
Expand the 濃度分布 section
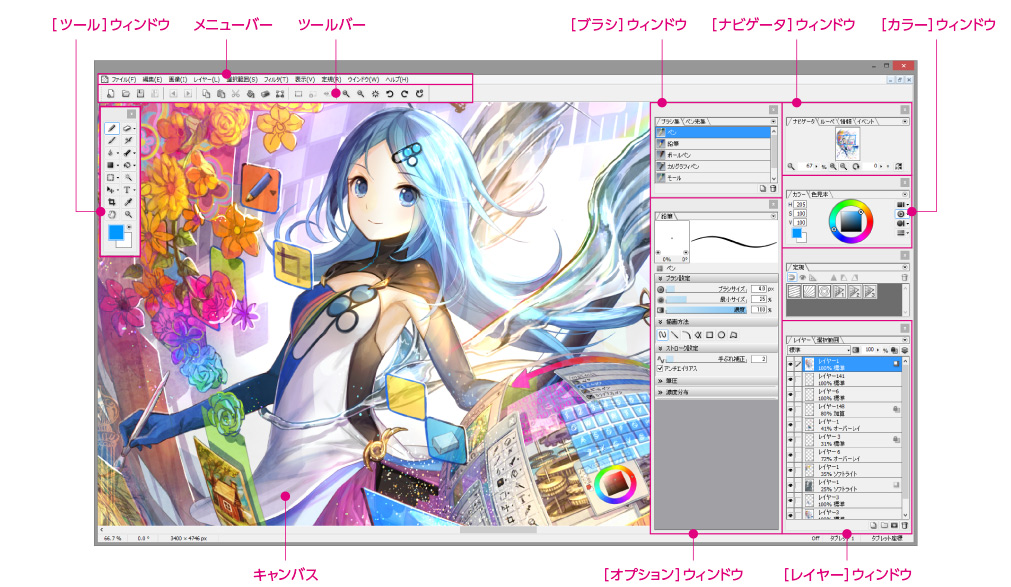(660, 392)
